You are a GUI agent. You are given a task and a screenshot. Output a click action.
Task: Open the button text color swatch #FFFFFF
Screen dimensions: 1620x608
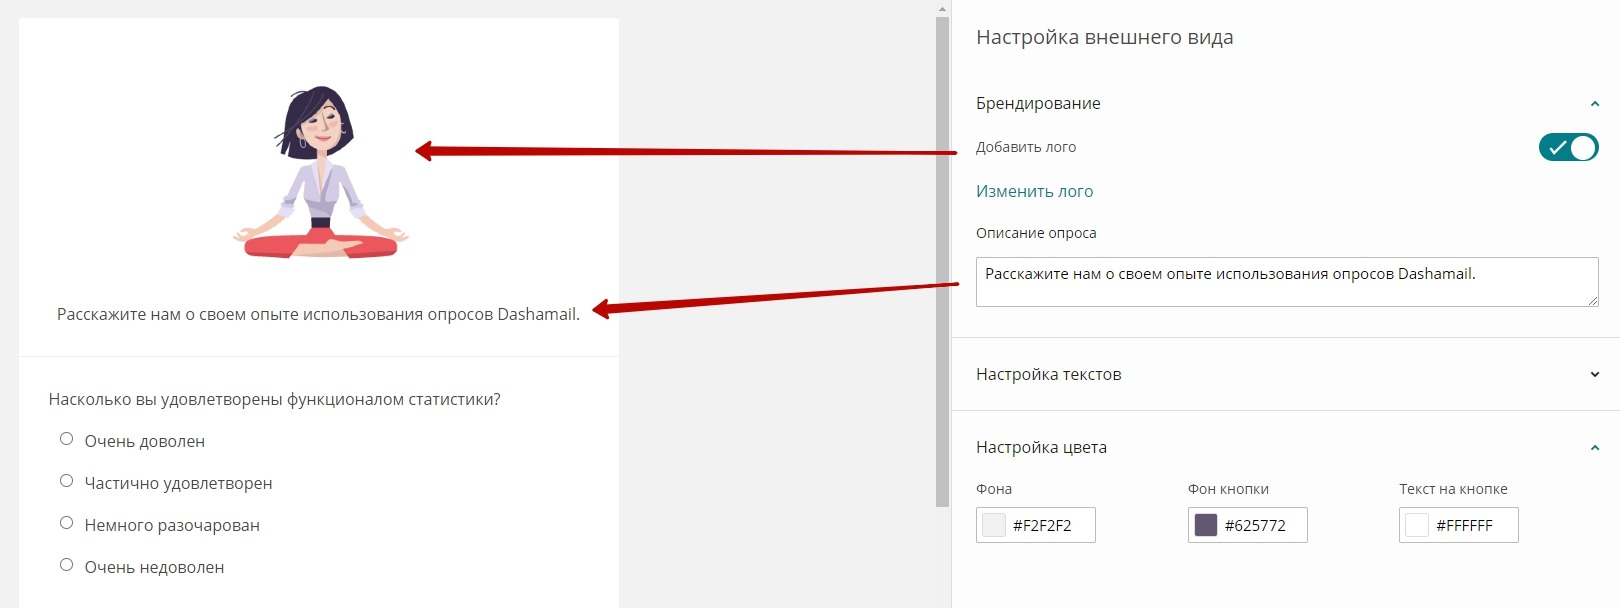[1417, 525]
